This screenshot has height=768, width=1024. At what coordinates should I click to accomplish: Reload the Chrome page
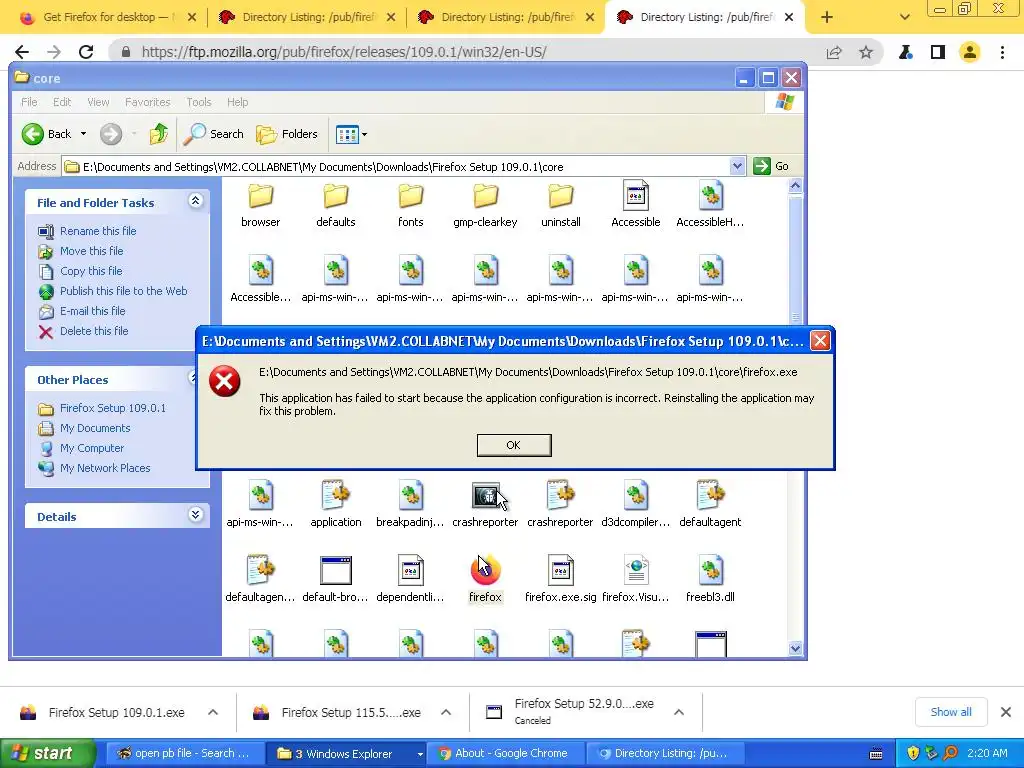pyautogui.click(x=86, y=52)
